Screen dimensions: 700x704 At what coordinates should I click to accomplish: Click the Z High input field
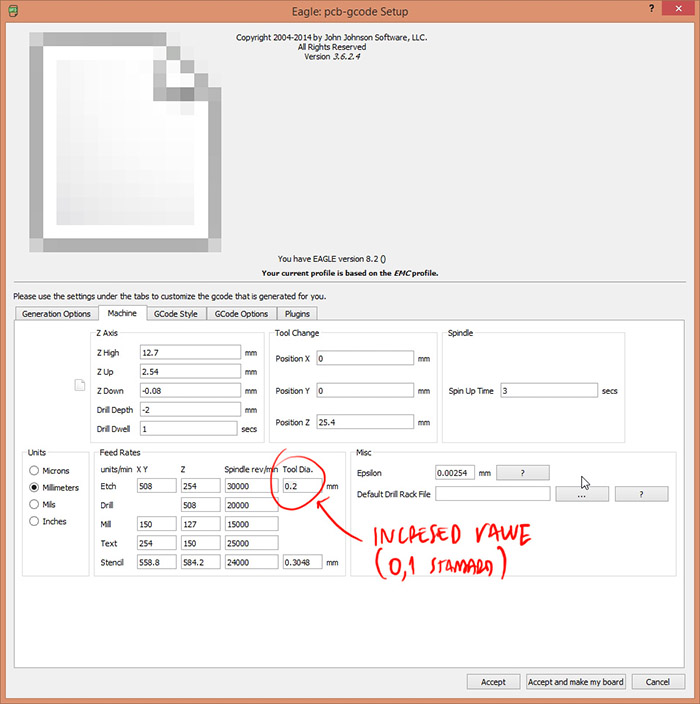[190, 352]
